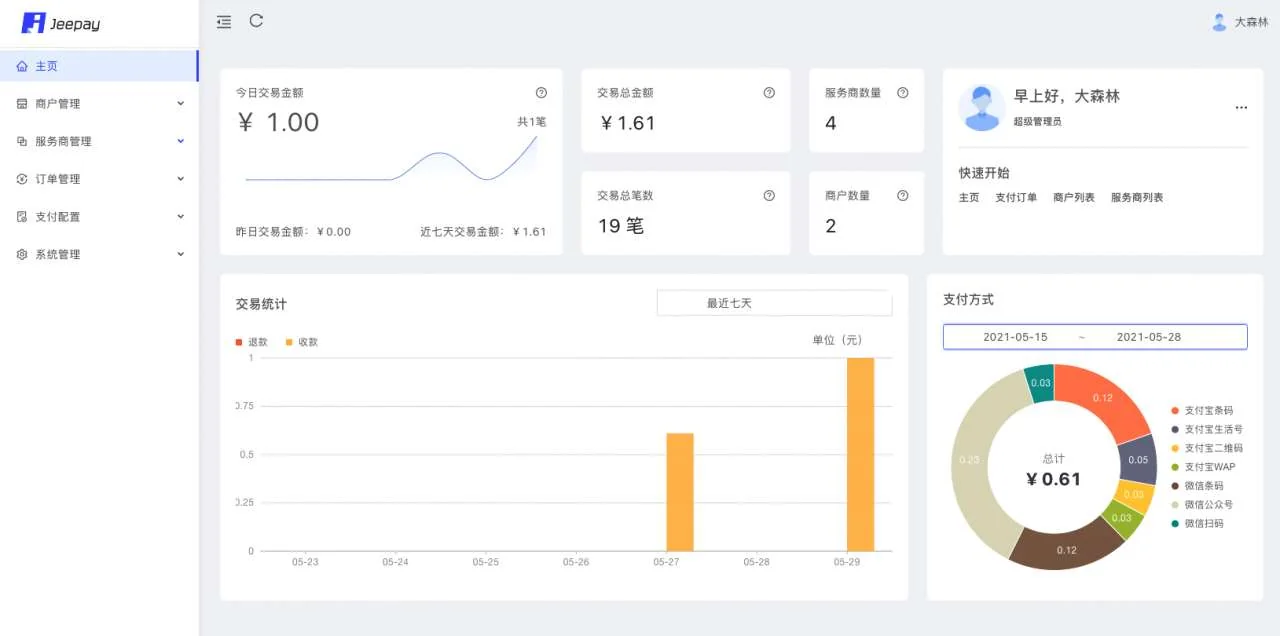Click the 大森林 user avatar
This screenshot has width=1280, height=636.
click(x=1218, y=21)
